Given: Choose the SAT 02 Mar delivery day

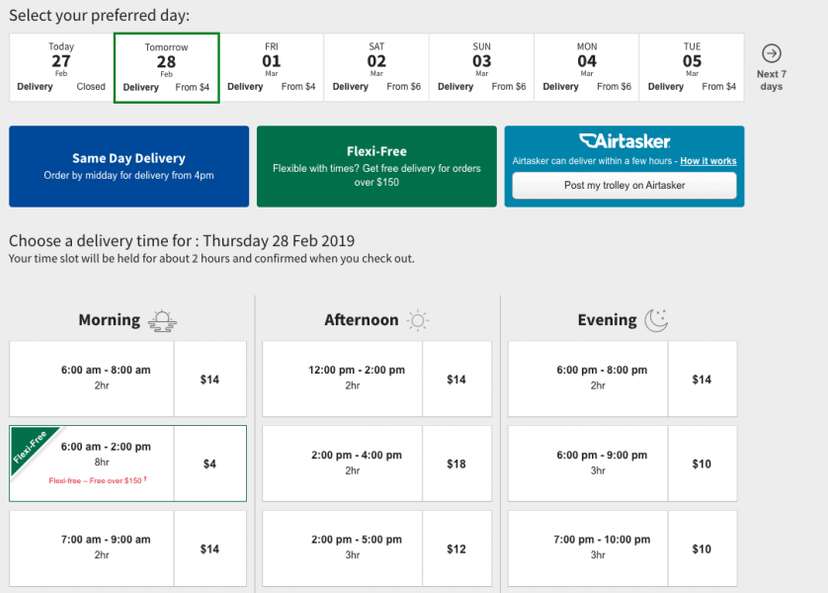Looking at the screenshot, I should [x=377, y=67].
